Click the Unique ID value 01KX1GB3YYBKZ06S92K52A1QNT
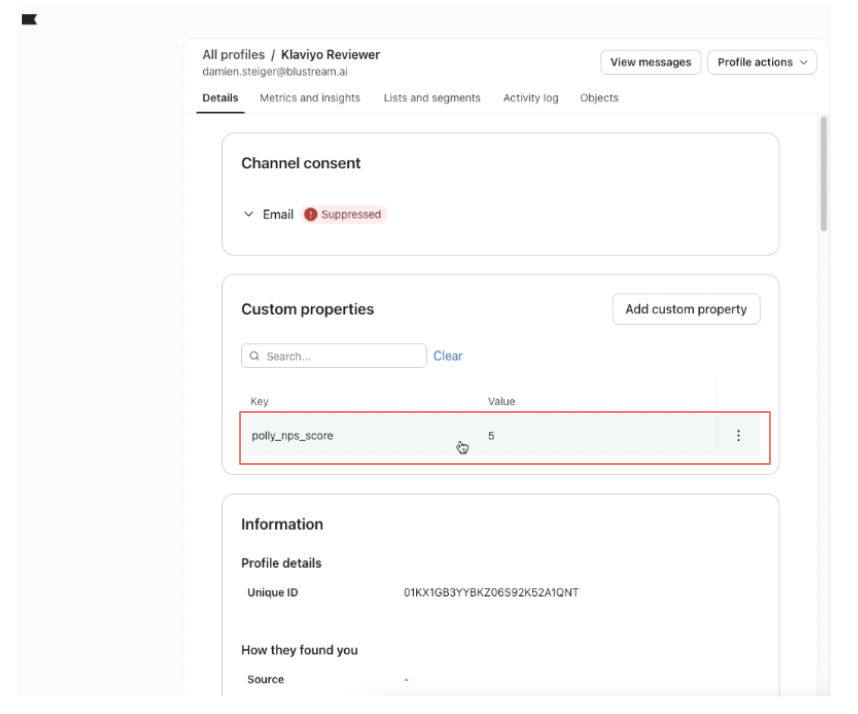The width and height of the screenshot is (858, 714). click(491, 593)
